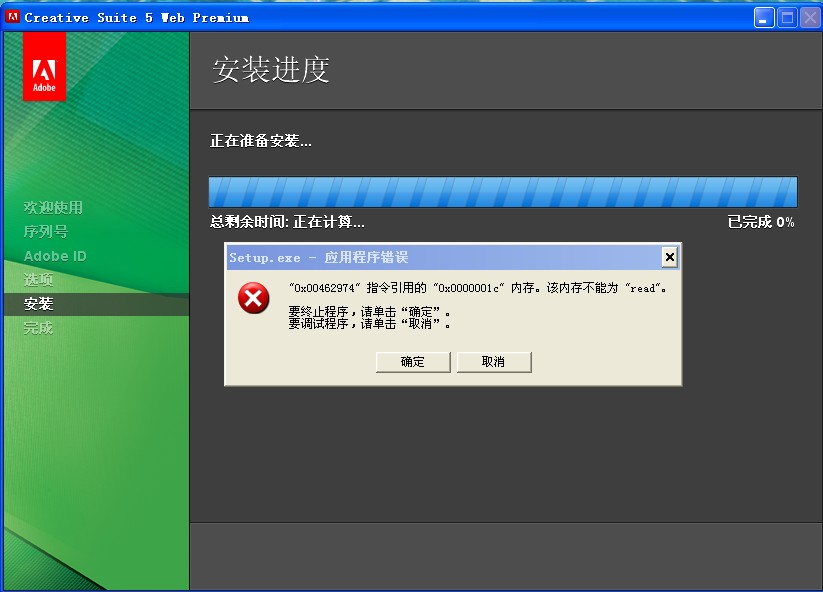This screenshot has height=592, width=823.
Task: Click the red error icon in dialog
Action: [254, 298]
